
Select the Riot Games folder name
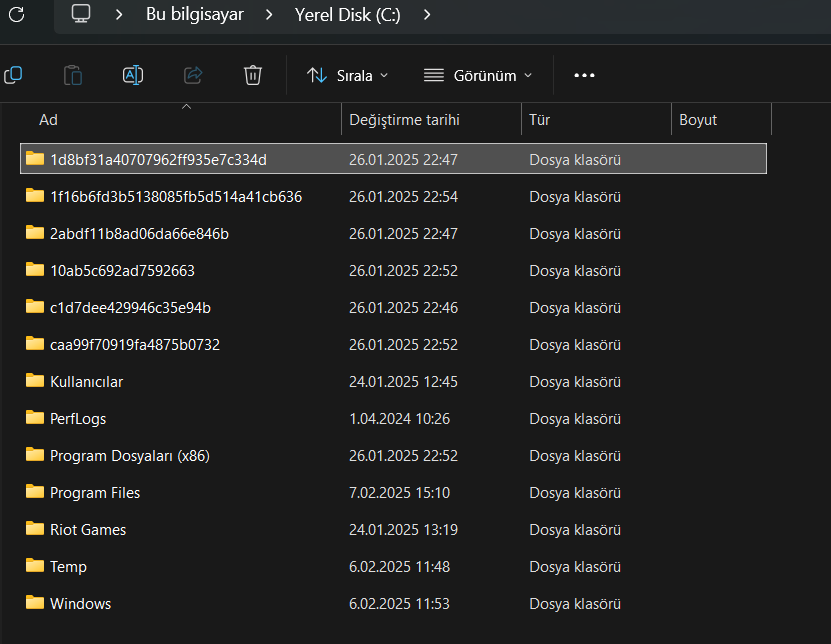tap(88, 530)
